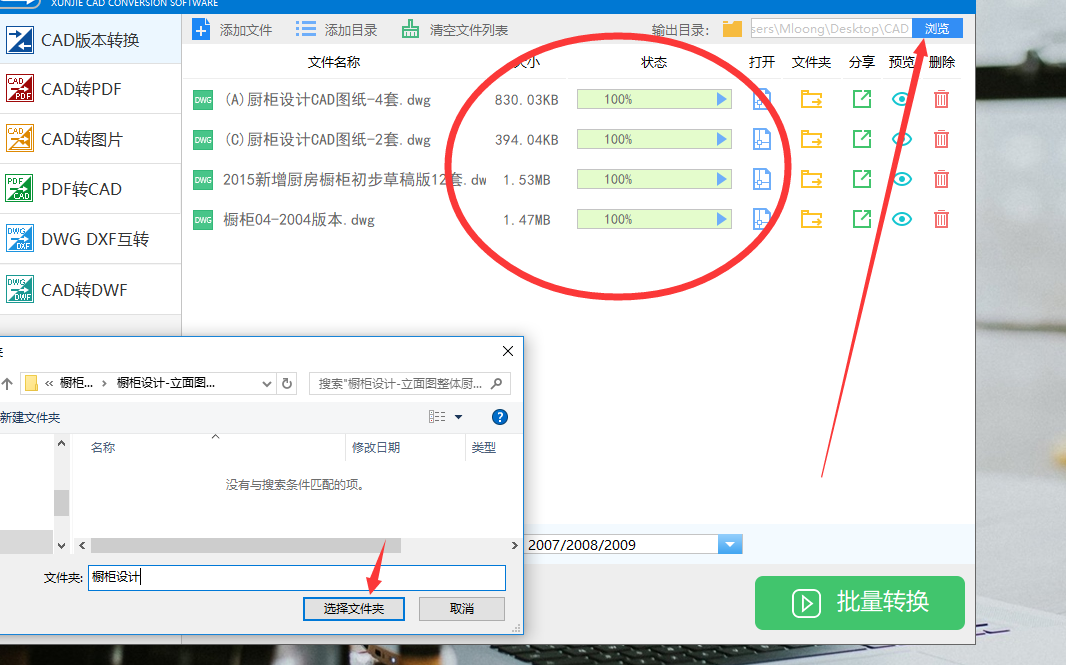
Task: Open converted file for 橱柜04-2004版本
Action: (x=761, y=219)
